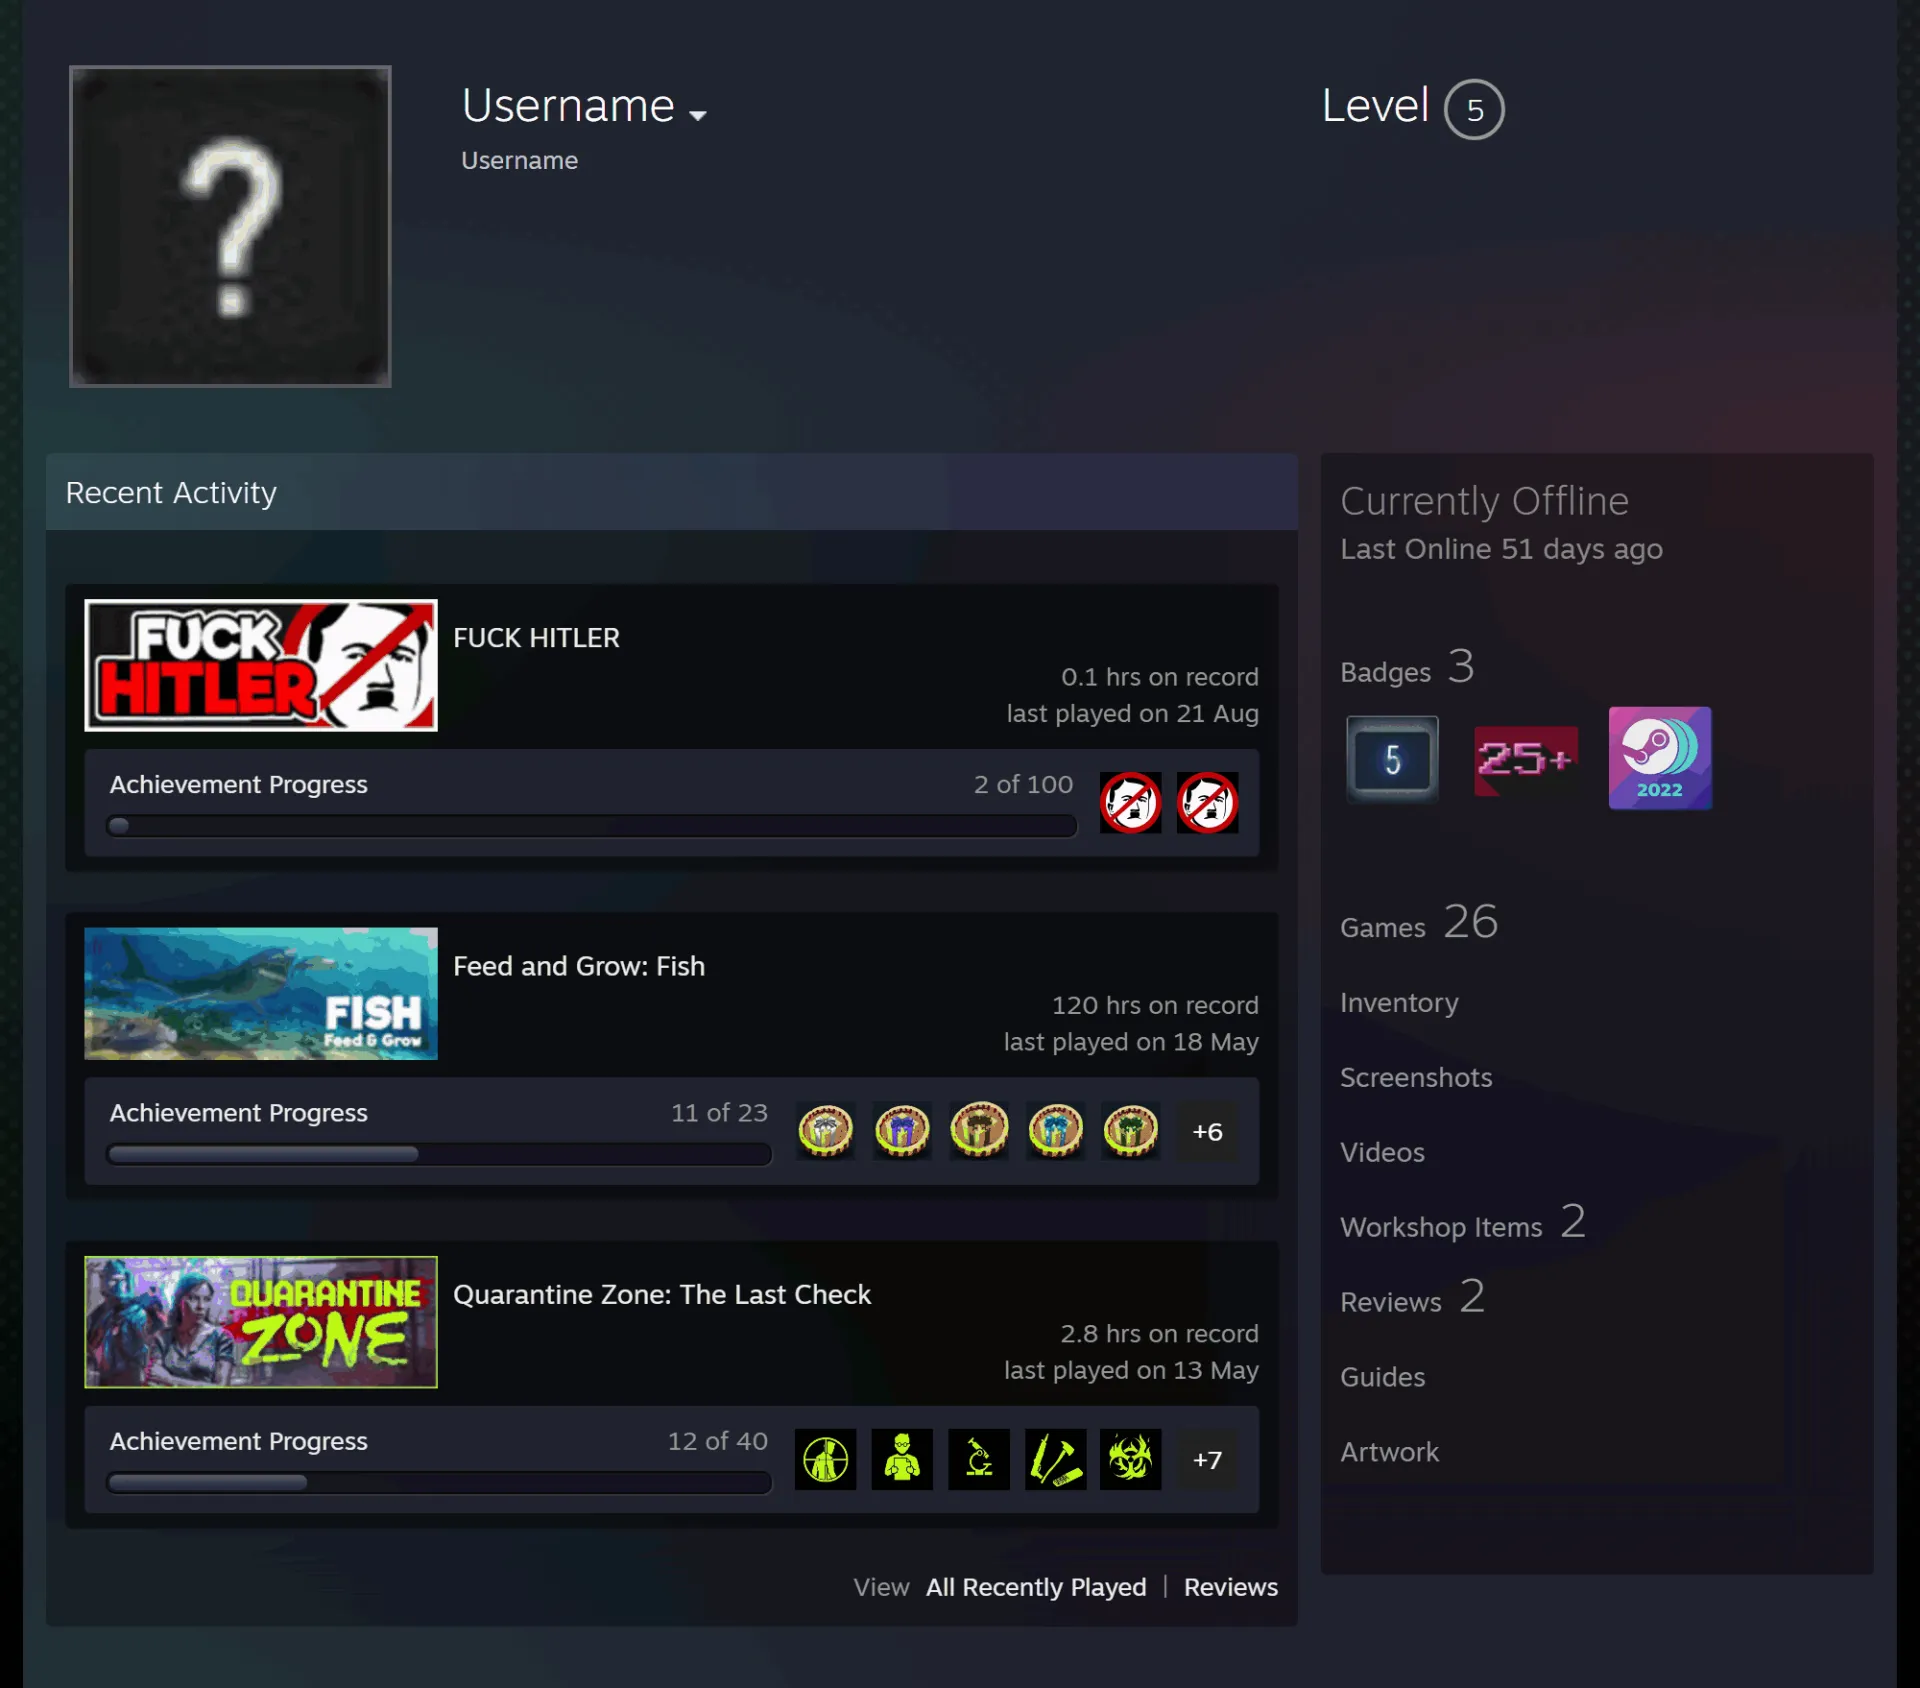This screenshot has width=1920, height=1688.
Task: Click the level 5 circle next to Level
Action: click(x=1474, y=109)
